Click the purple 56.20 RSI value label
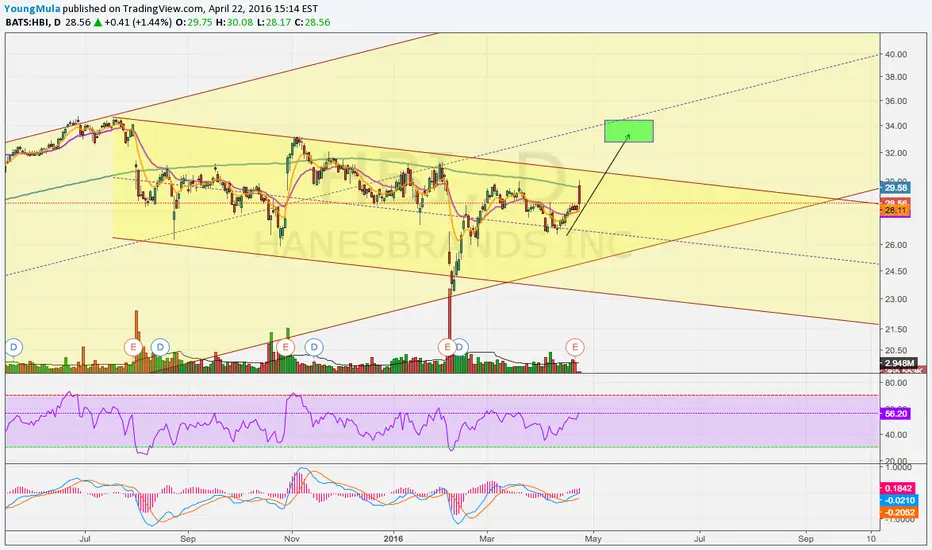The height and width of the screenshot is (550, 932). 895,414
